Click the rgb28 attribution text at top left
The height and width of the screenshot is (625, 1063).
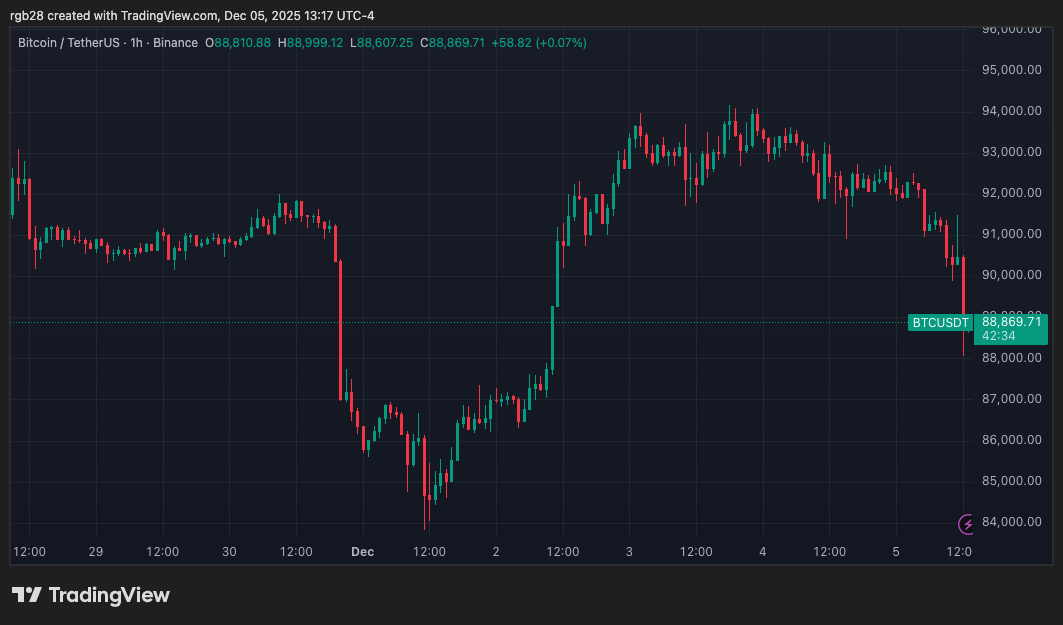click(25, 16)
